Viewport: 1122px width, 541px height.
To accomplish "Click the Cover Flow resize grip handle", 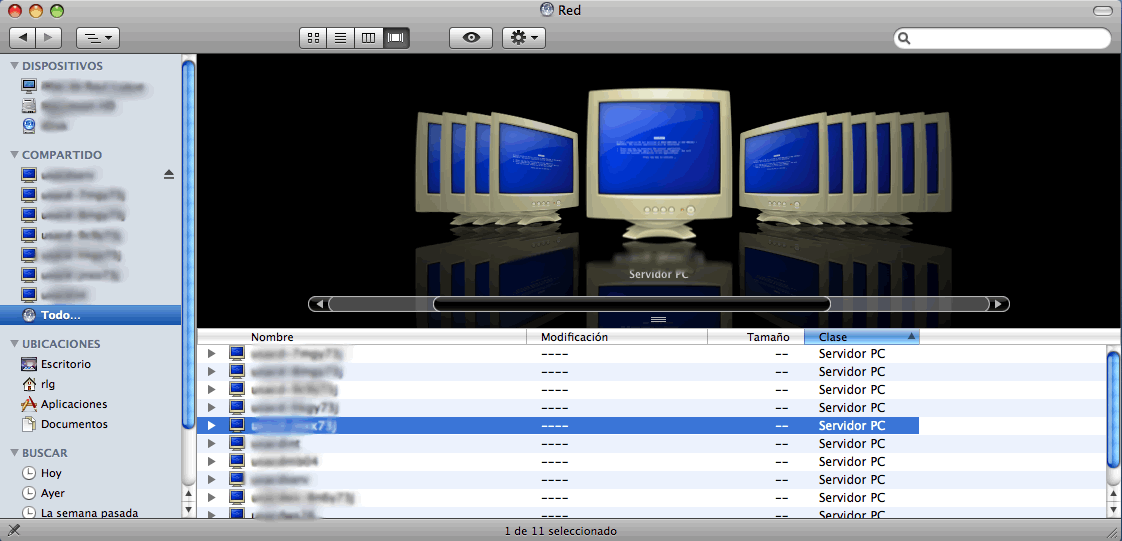I will click(x=658, y=319).
